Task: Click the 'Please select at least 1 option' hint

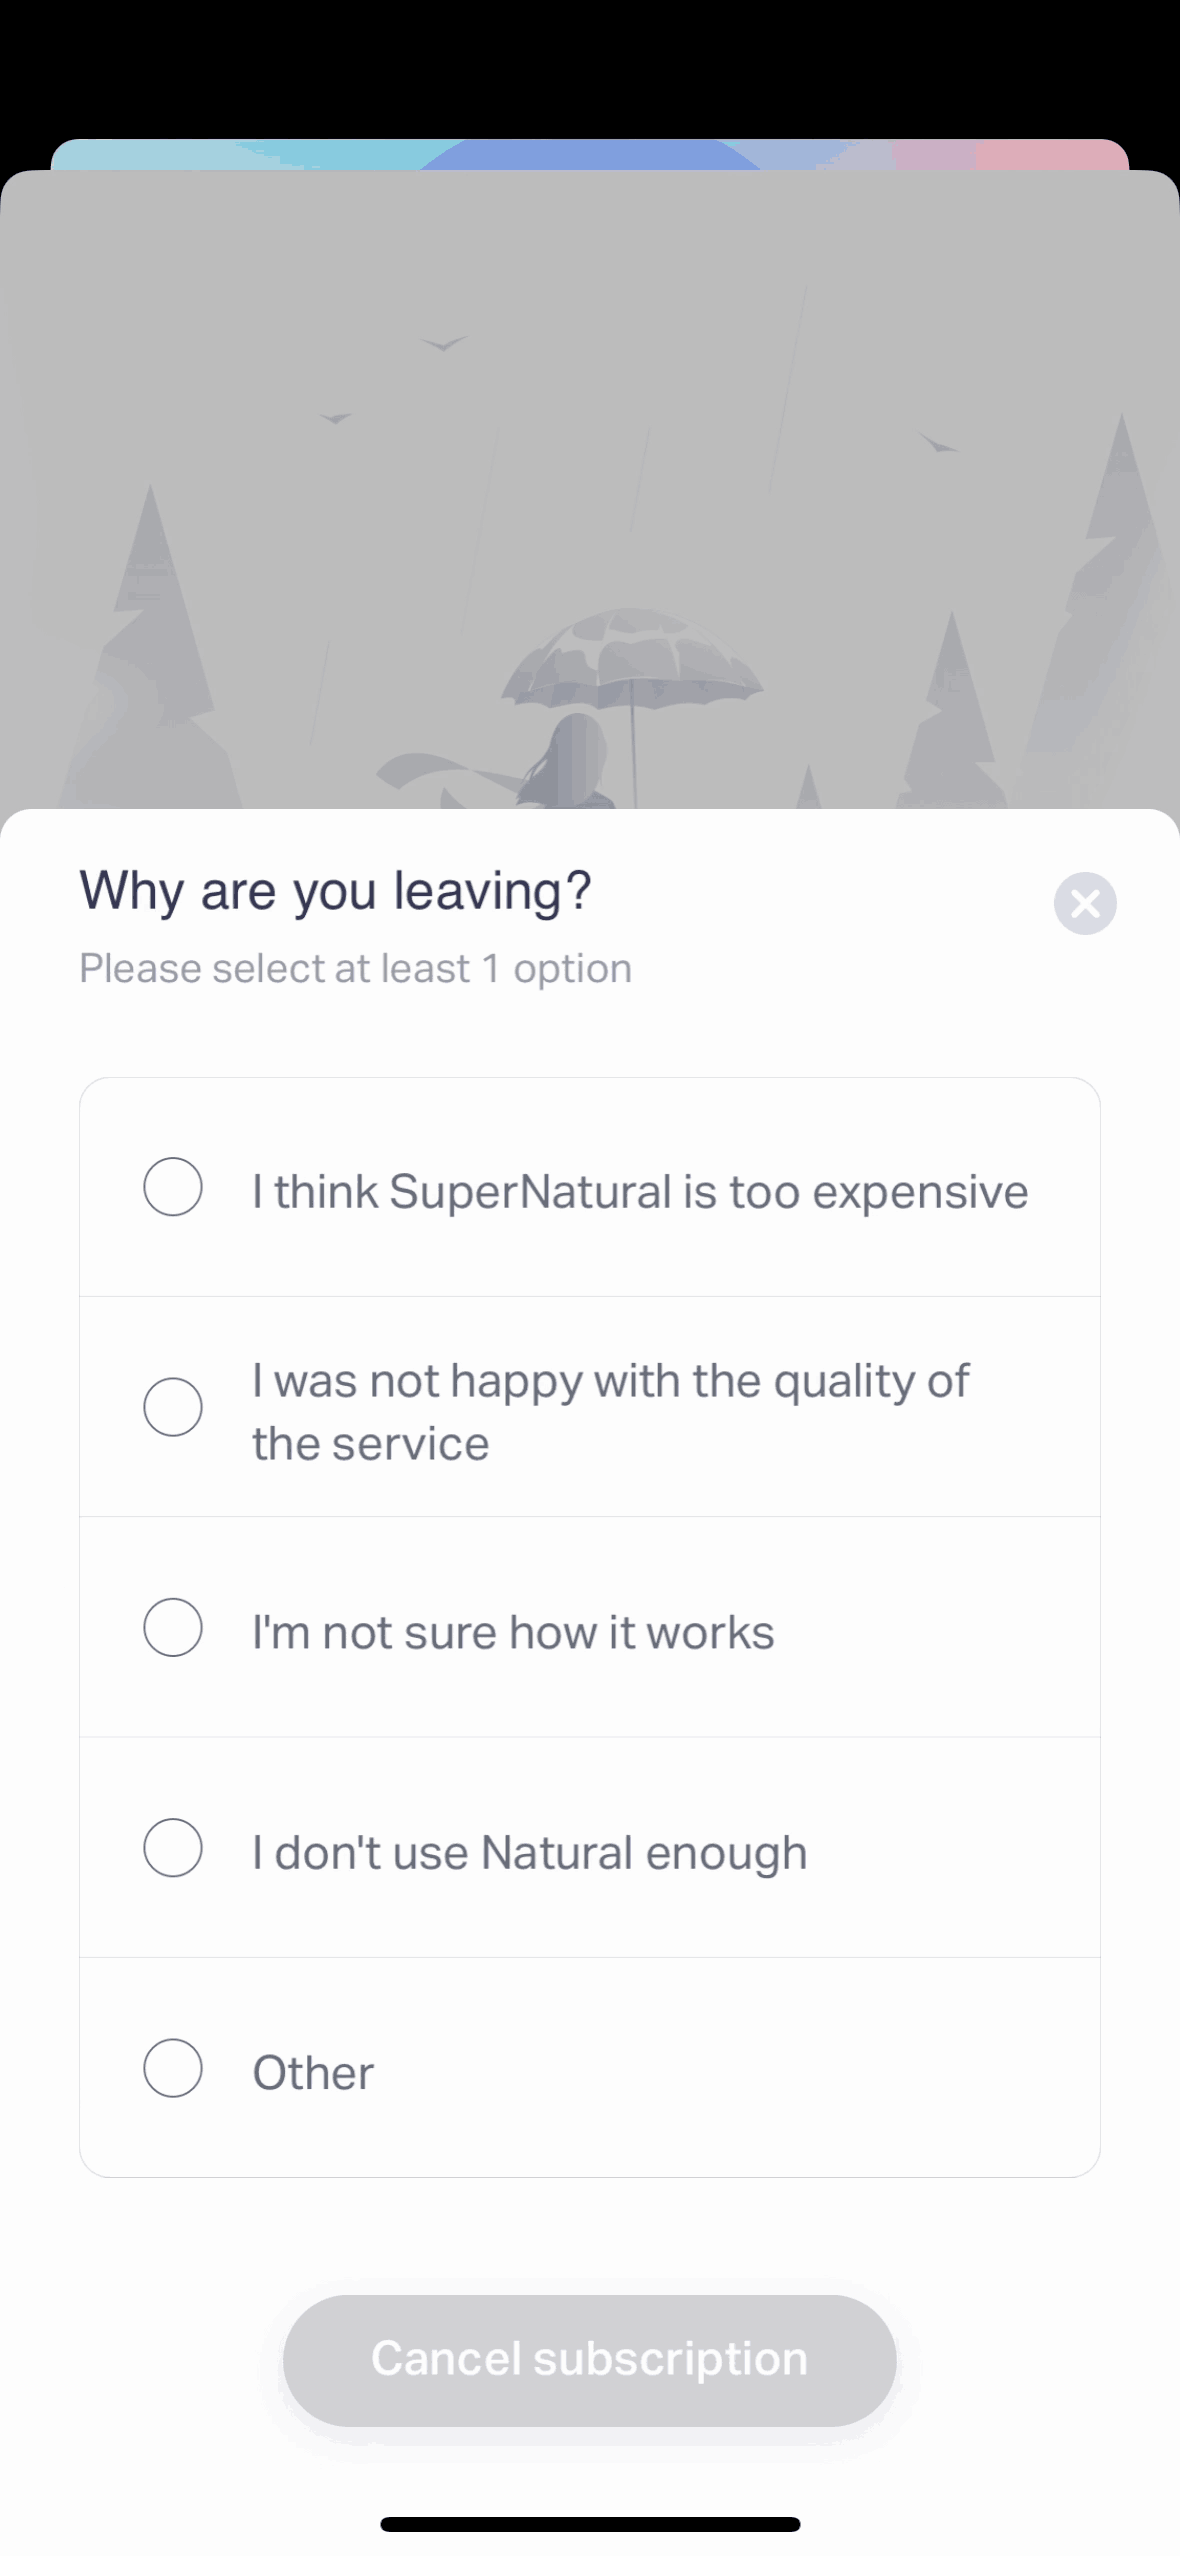Action: click(355, 968)
